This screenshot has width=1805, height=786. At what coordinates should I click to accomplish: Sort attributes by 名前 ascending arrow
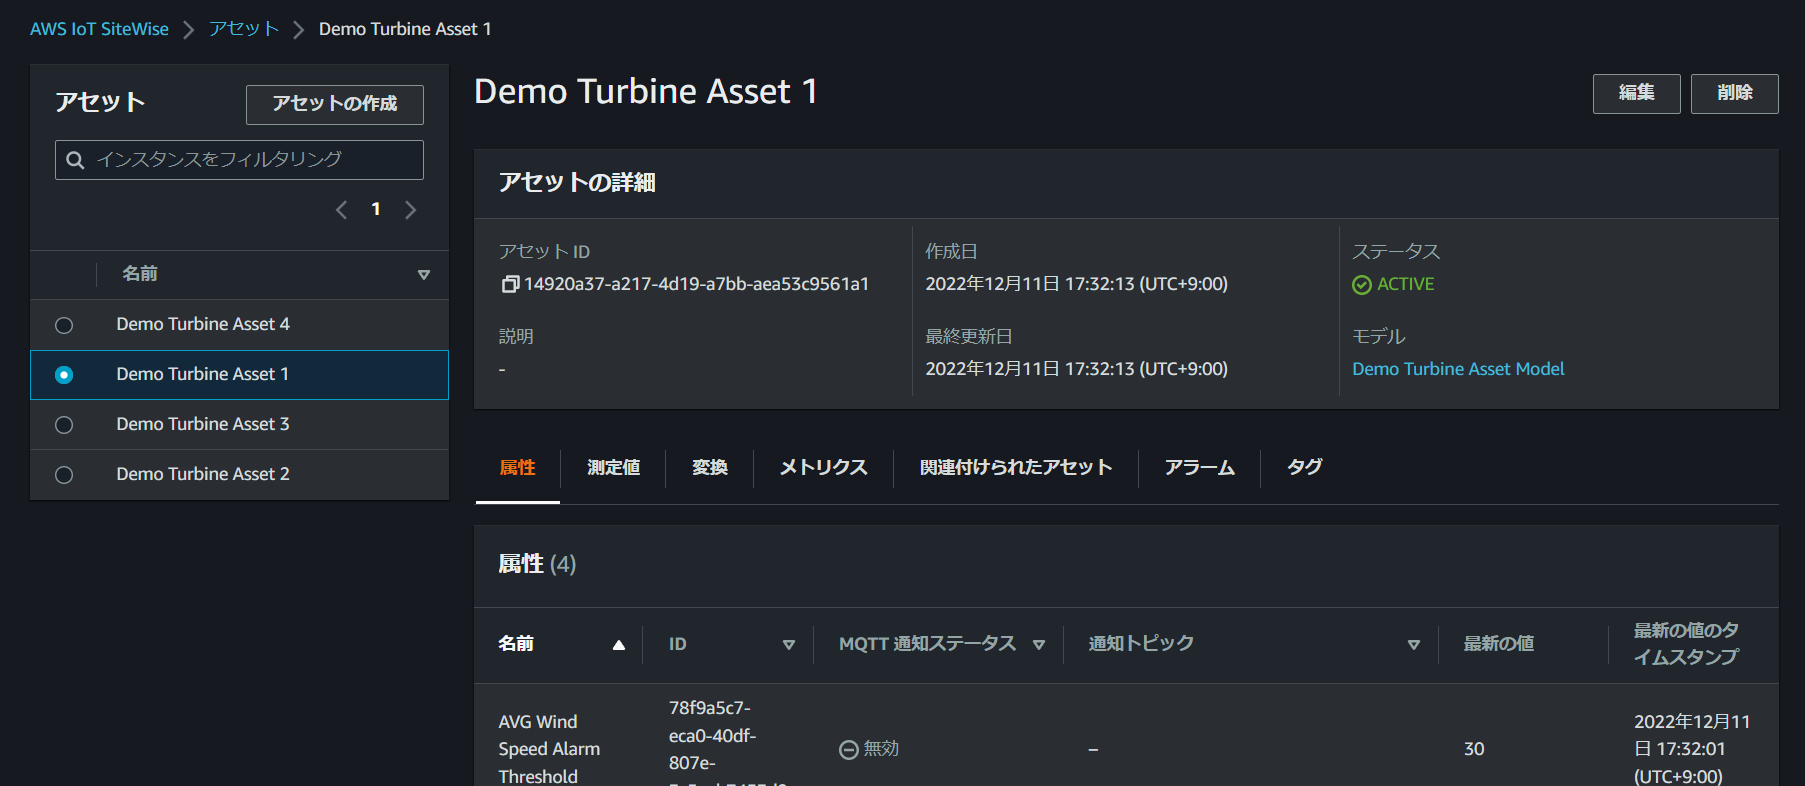pyautogui.click(x=619, y=645)
